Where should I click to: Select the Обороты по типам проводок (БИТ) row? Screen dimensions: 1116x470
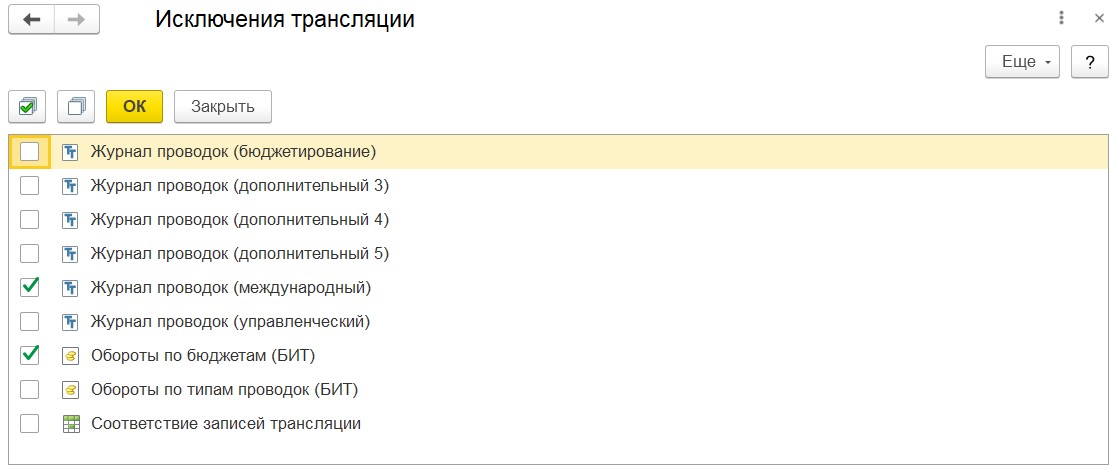tap(224, 390)
